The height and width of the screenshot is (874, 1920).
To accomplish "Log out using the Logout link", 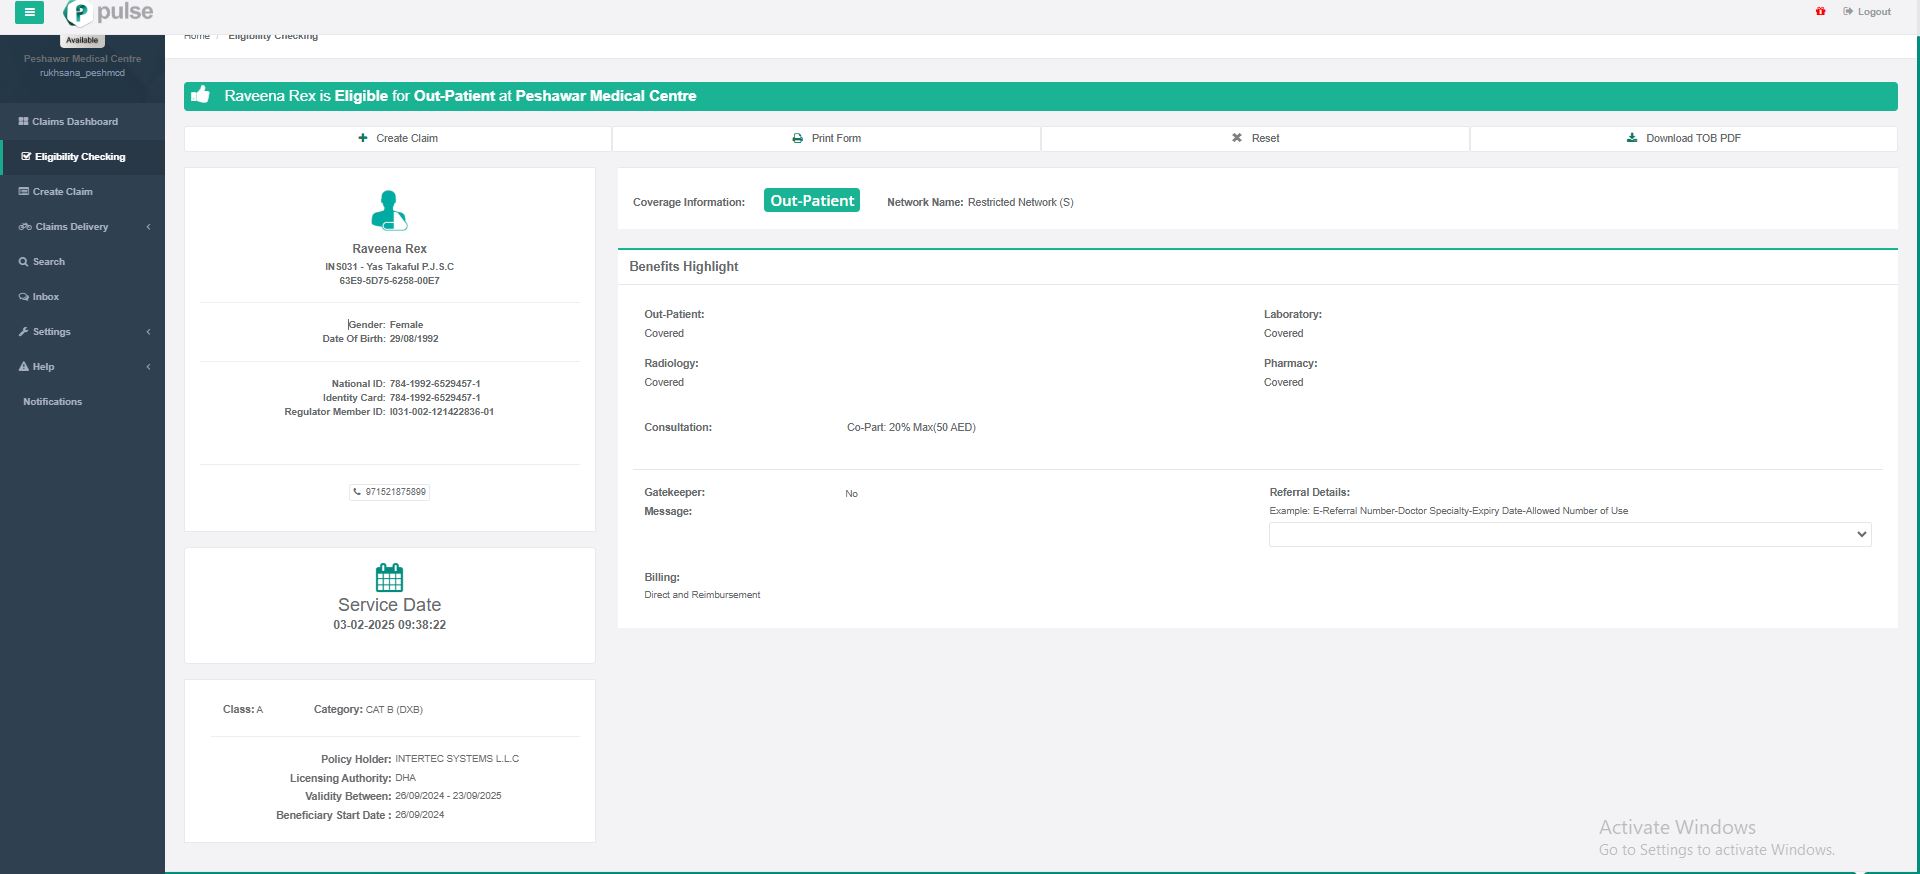I will point(1867,12).
